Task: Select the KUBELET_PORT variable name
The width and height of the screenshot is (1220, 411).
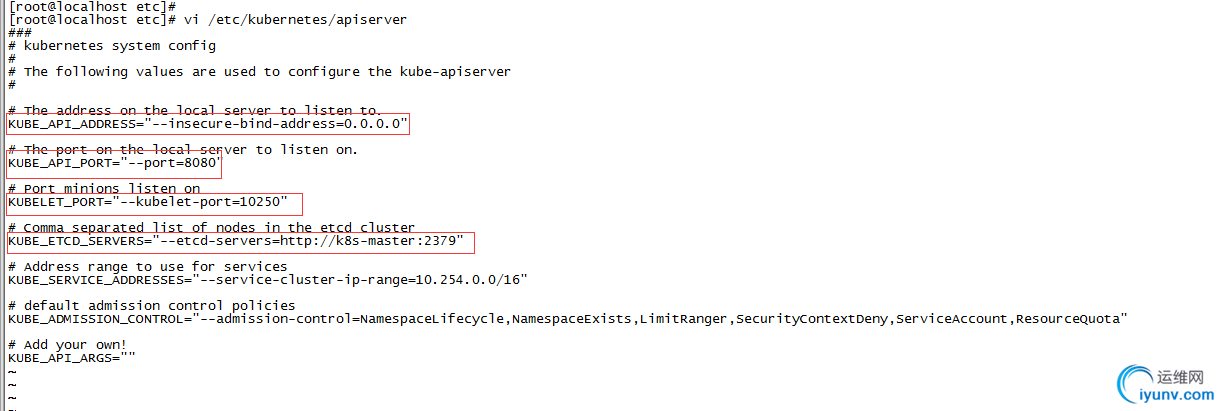Action: point(55,202)
